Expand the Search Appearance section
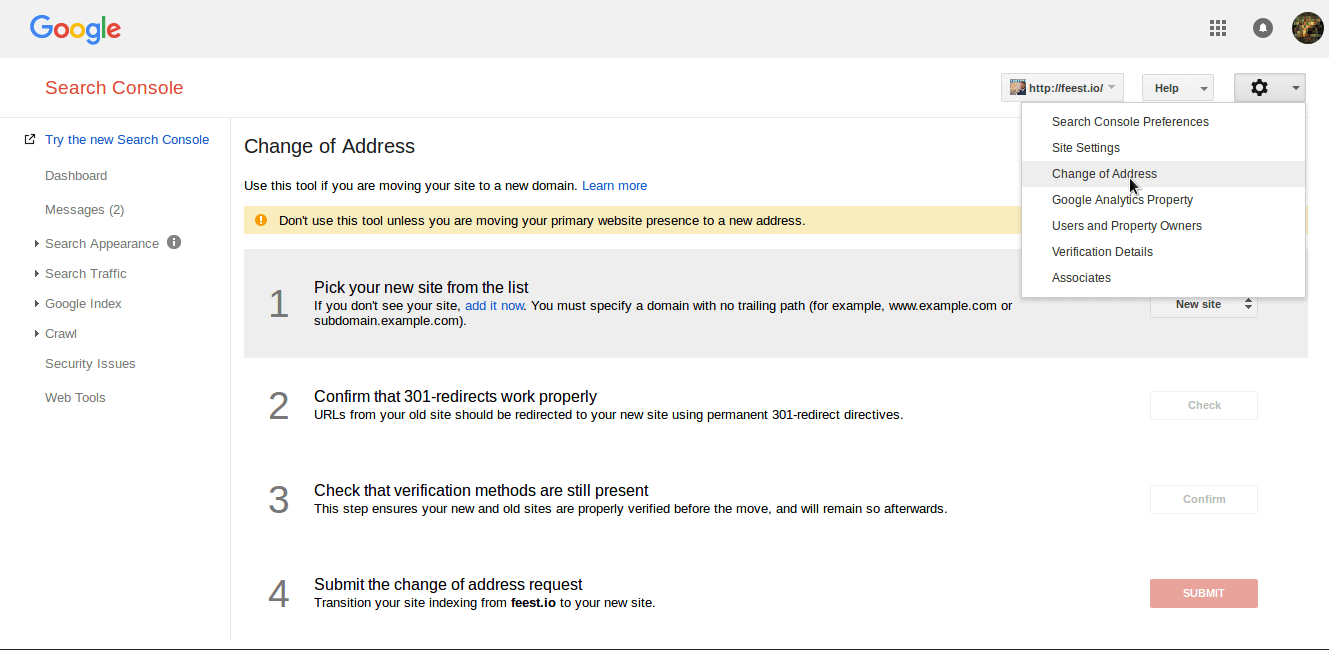The width and height of the screenshot is (1329, 650). 37,243
